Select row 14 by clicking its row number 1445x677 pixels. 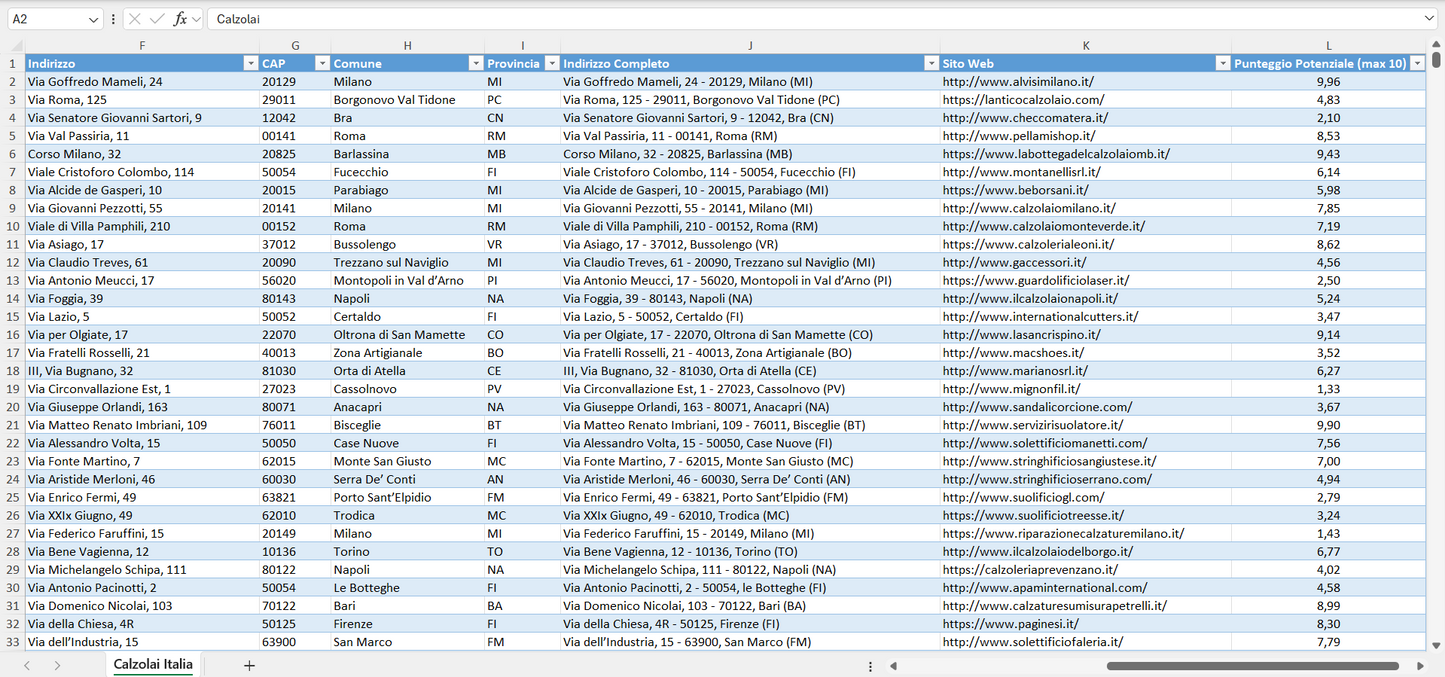(14, 298)
